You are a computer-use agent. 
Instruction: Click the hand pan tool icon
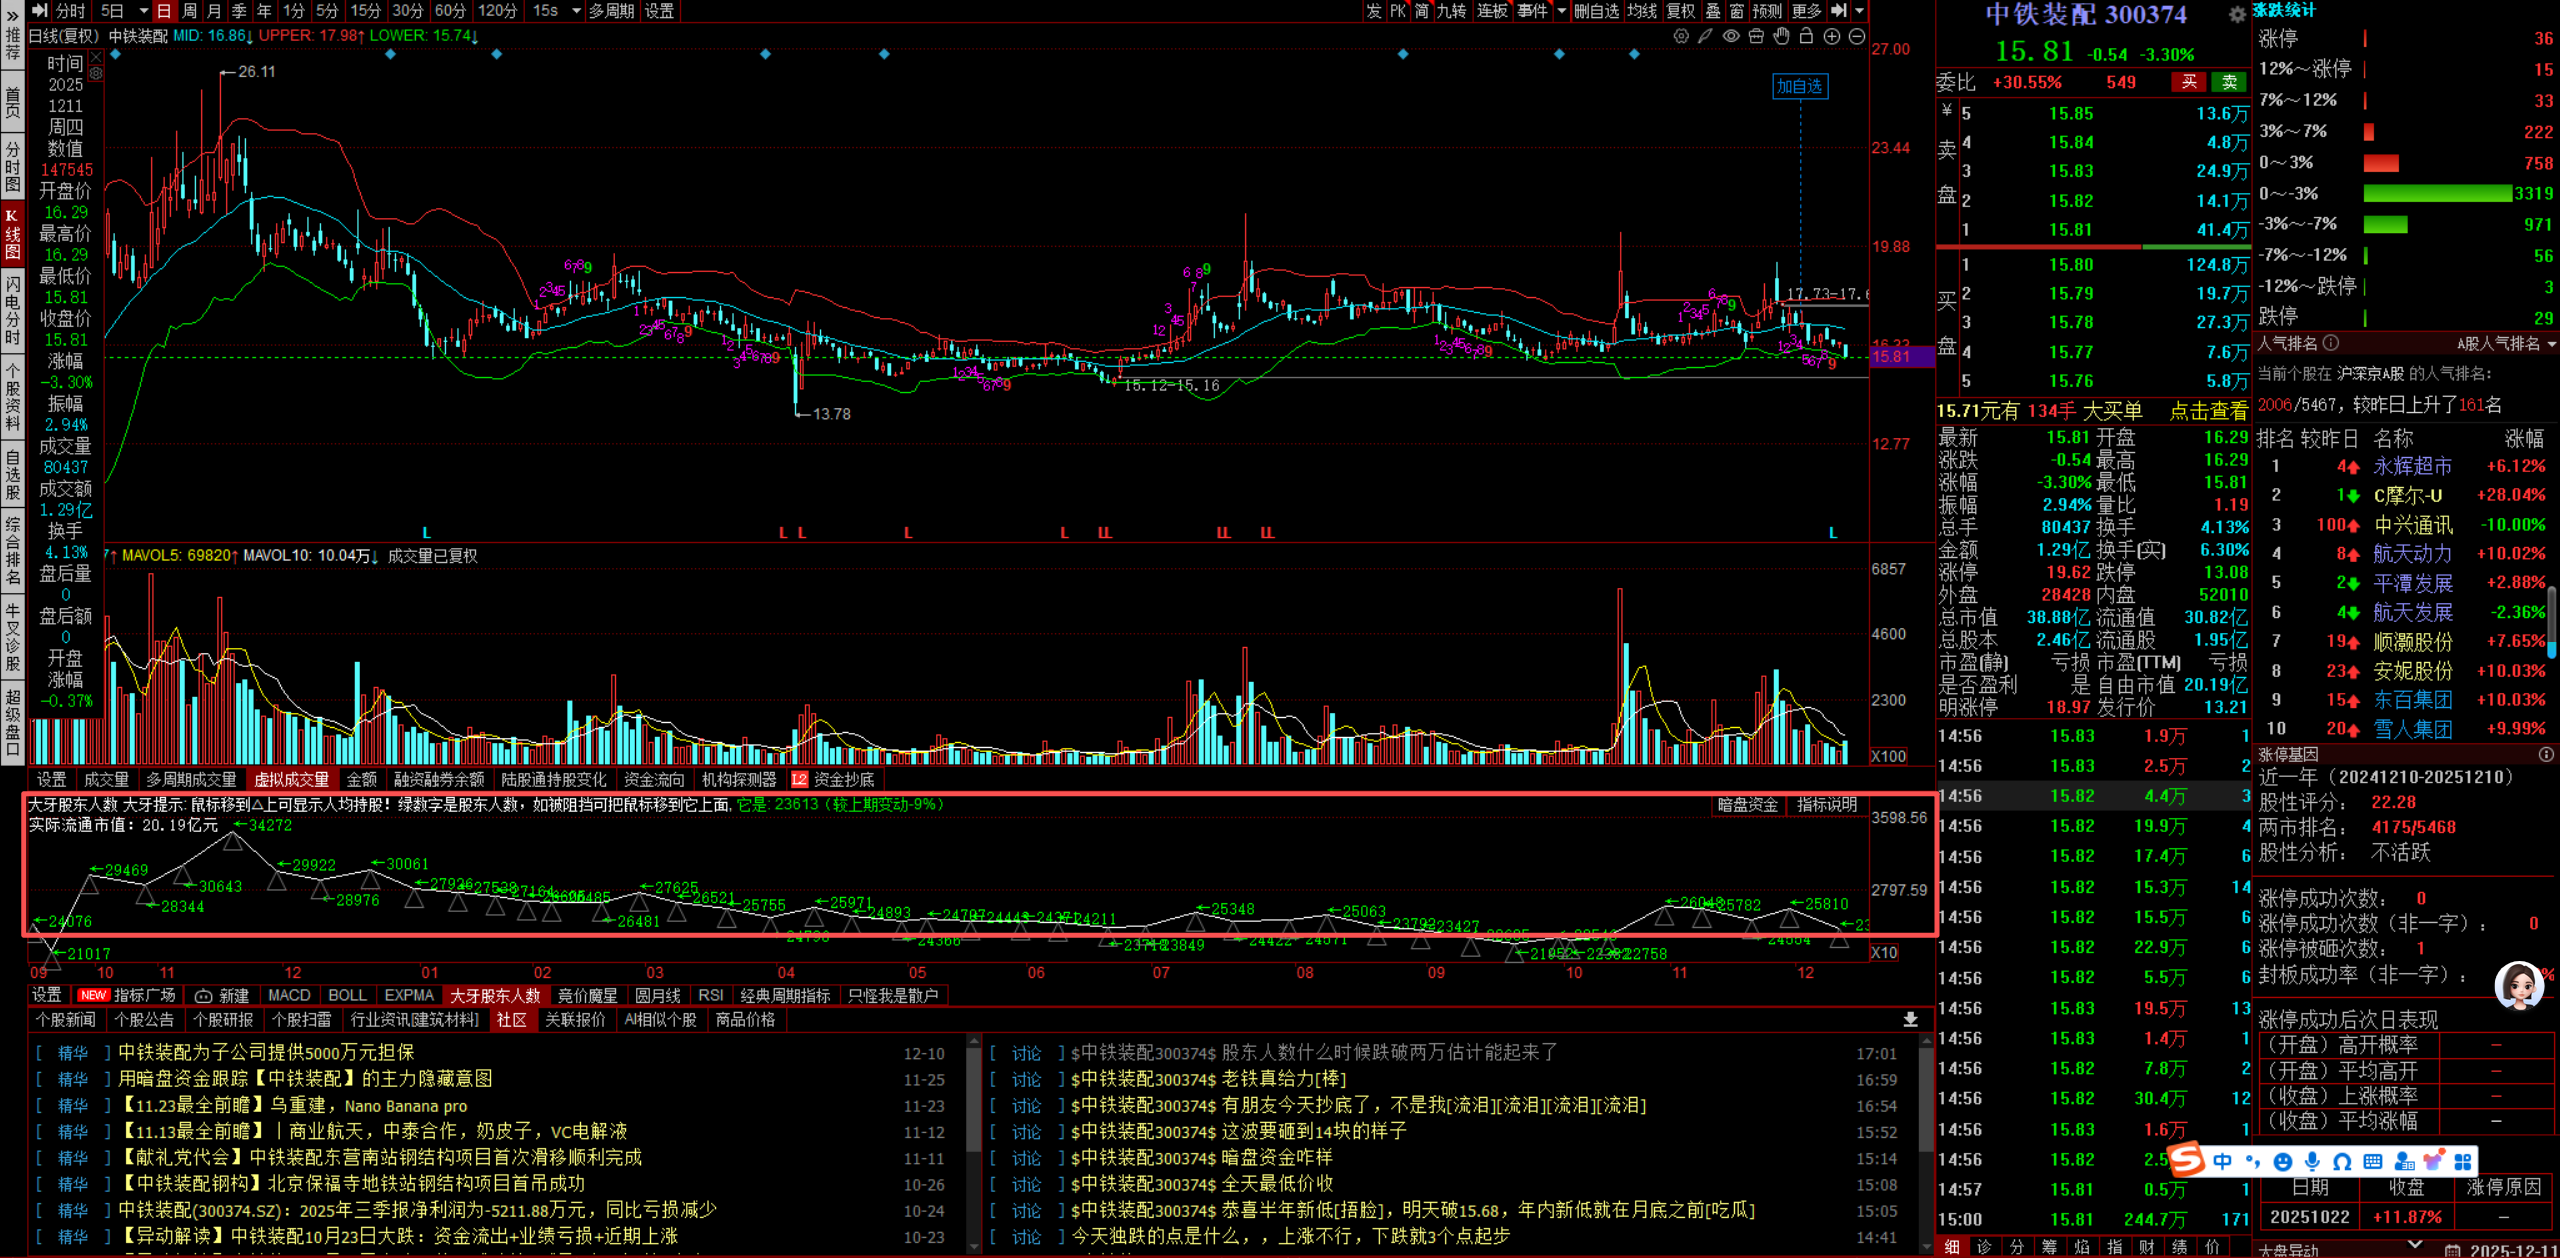click(x=1781, y=37)
